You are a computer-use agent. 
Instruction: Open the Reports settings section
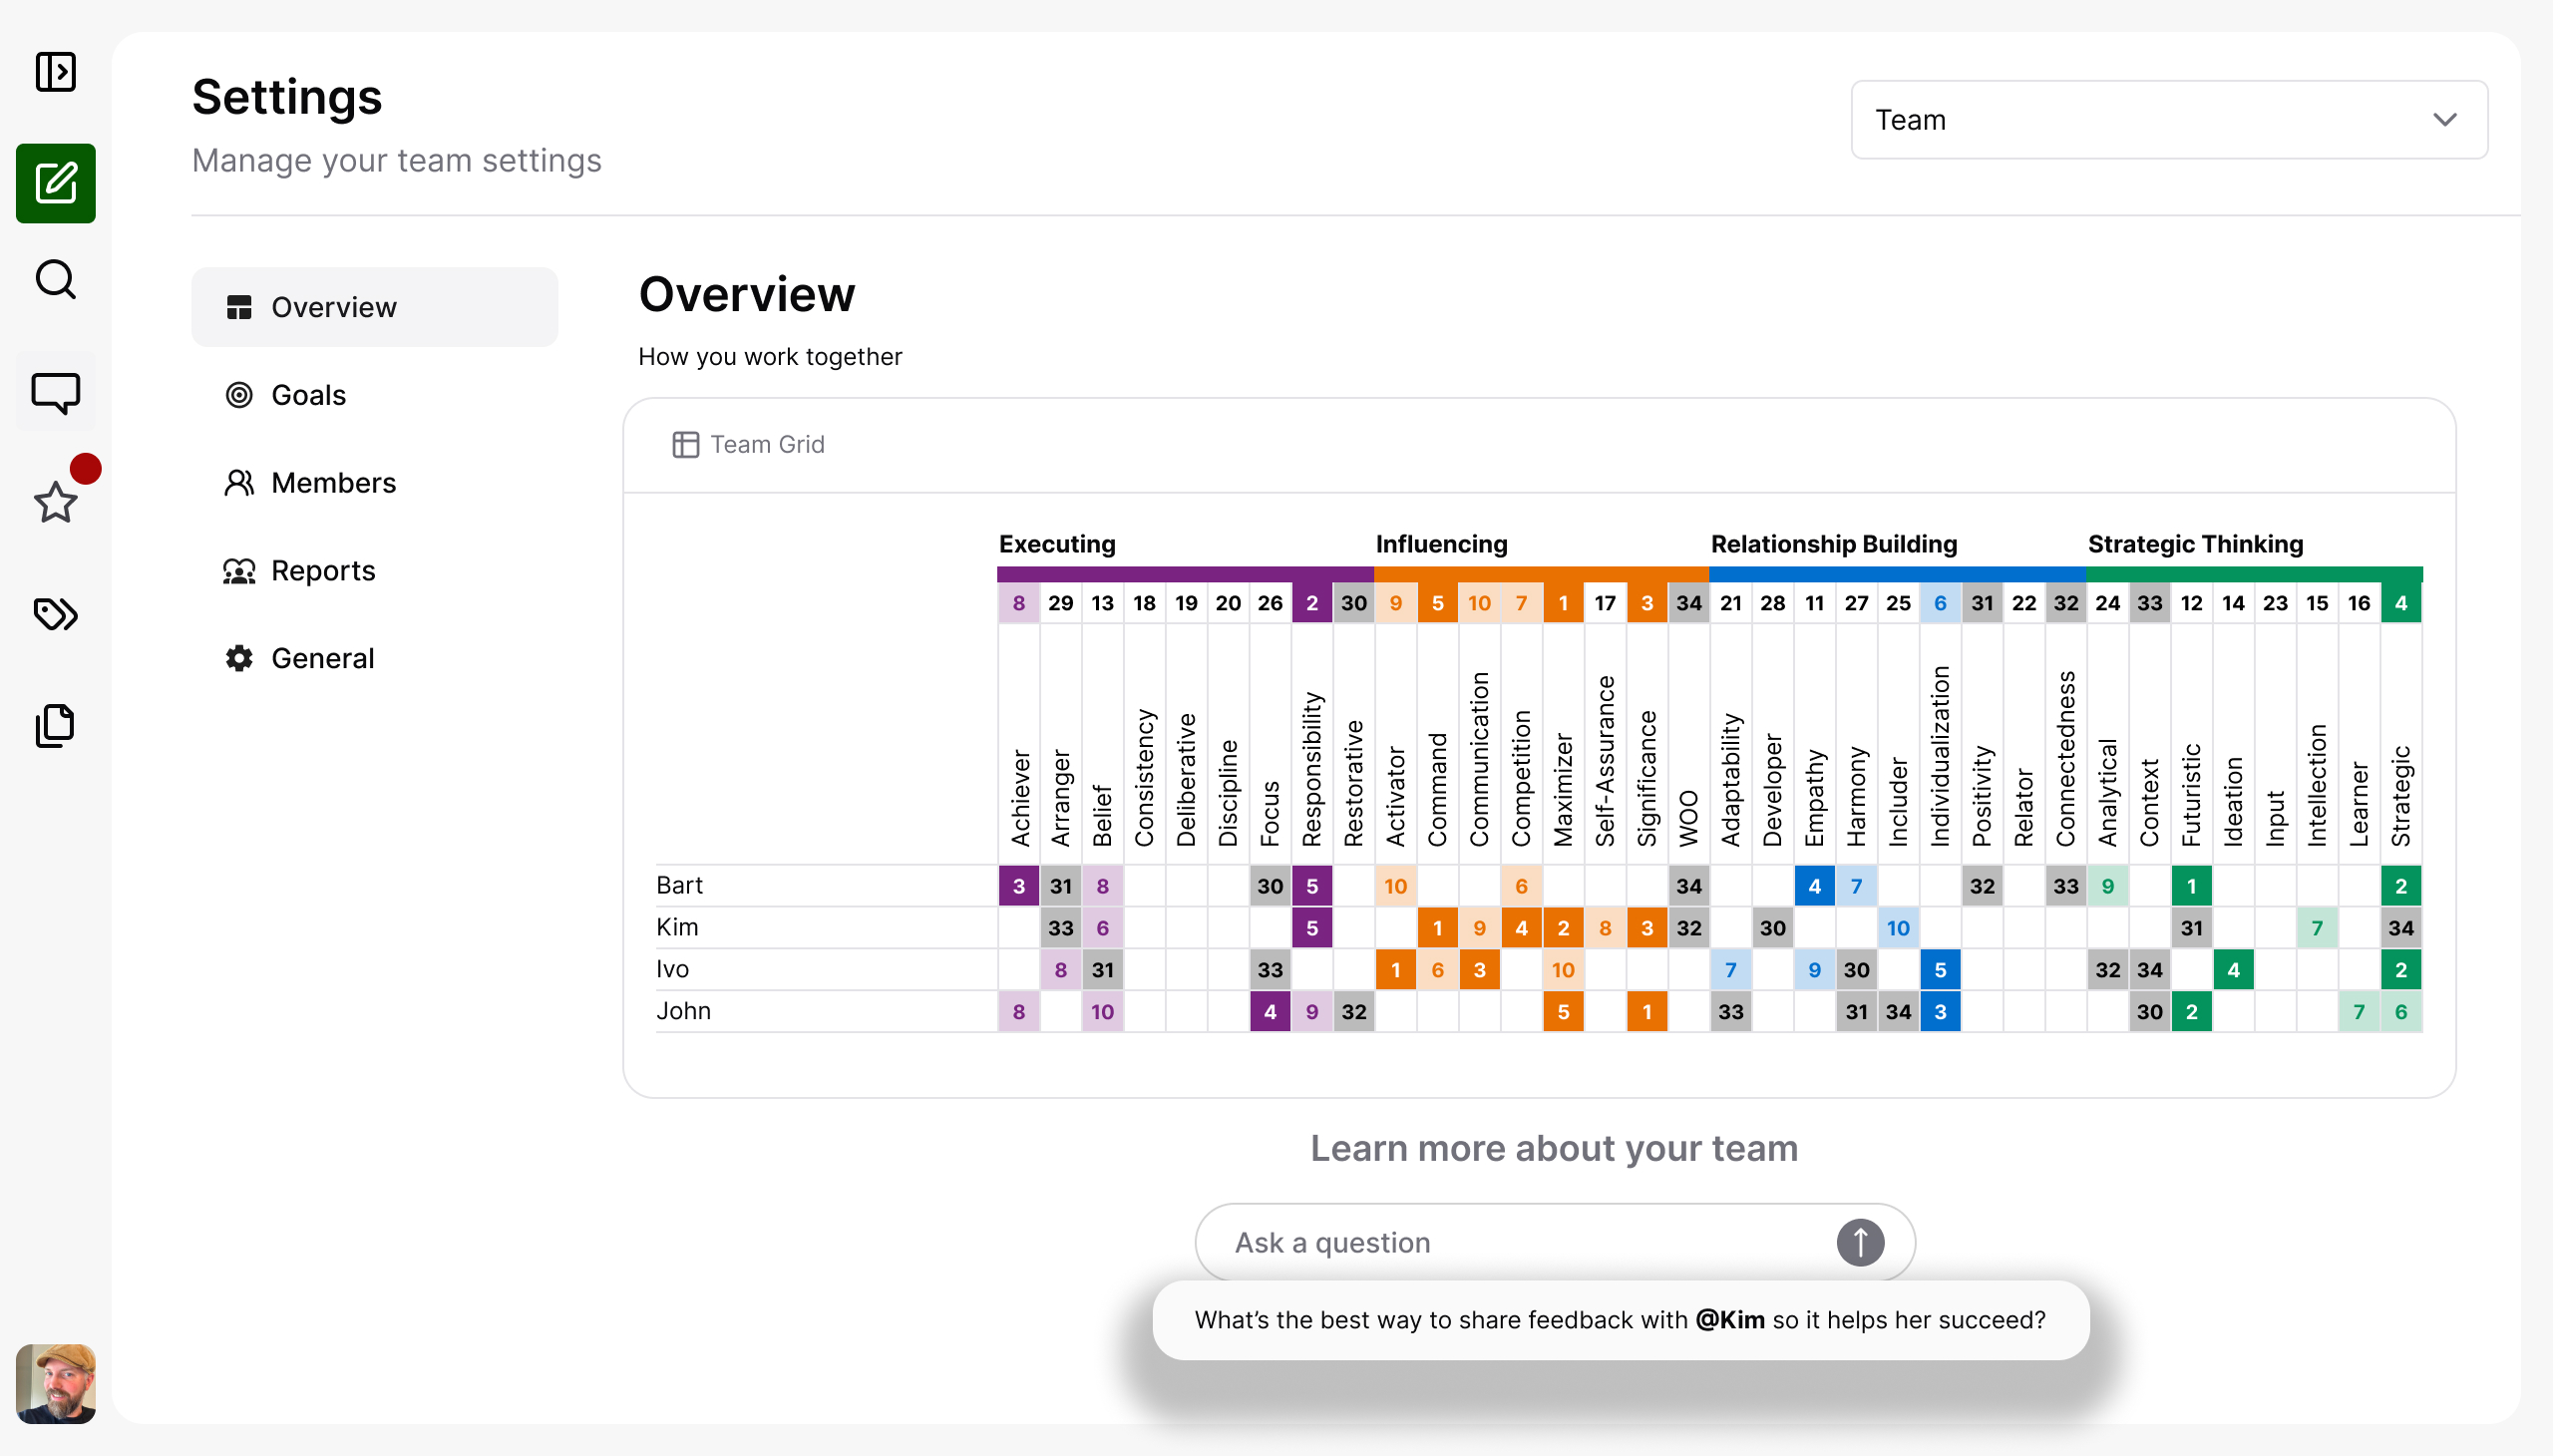(x=322, y=571)
